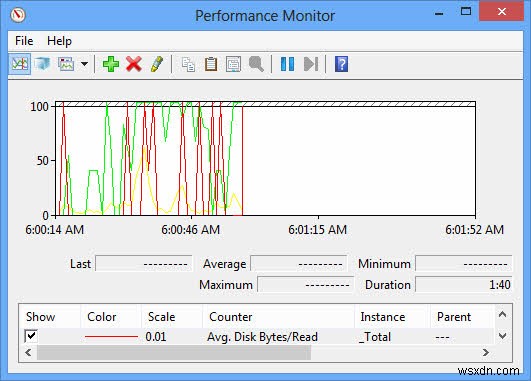Uncheck Show for Avg. Disk Bytes/Read
The image size is (531, 381).
pos(31,336)
